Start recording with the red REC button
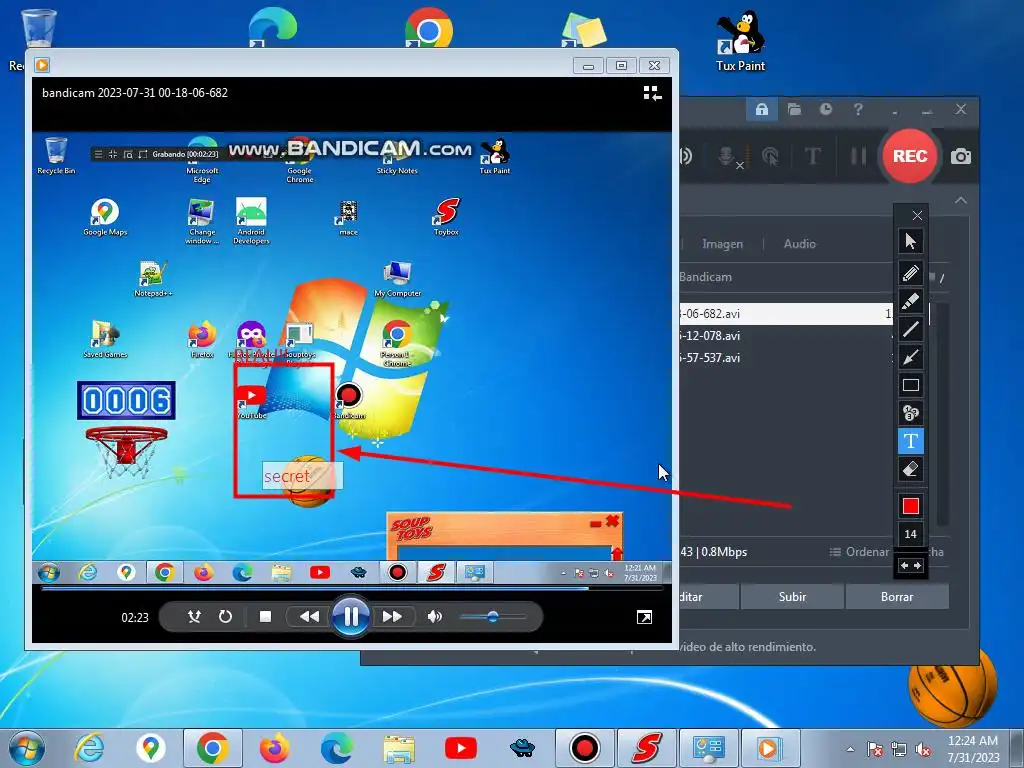The image size is (1024, 768). coord(910,156)
